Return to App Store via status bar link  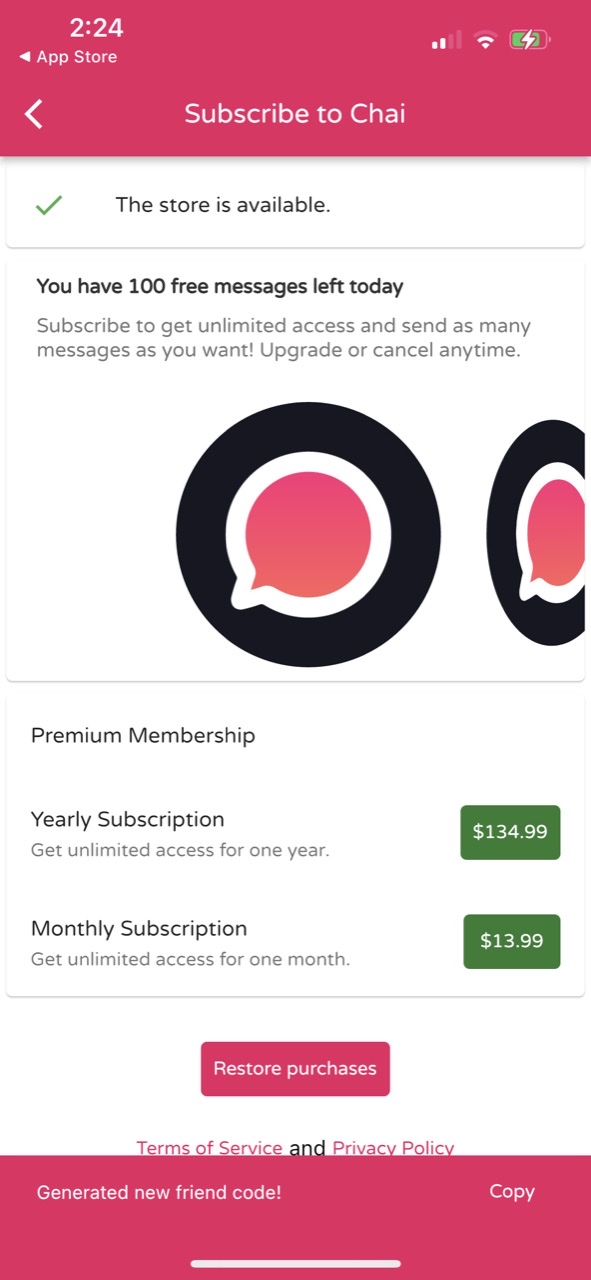(x=69, y=57)
